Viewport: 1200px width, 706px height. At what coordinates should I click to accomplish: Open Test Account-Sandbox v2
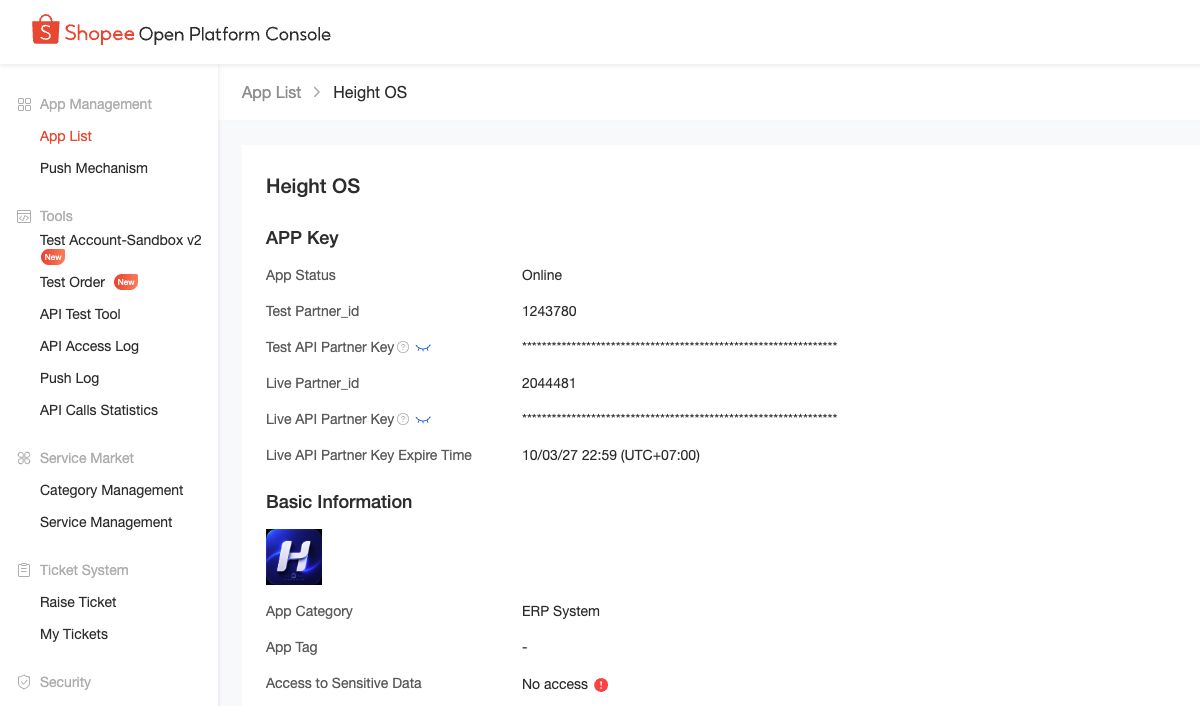121,240
